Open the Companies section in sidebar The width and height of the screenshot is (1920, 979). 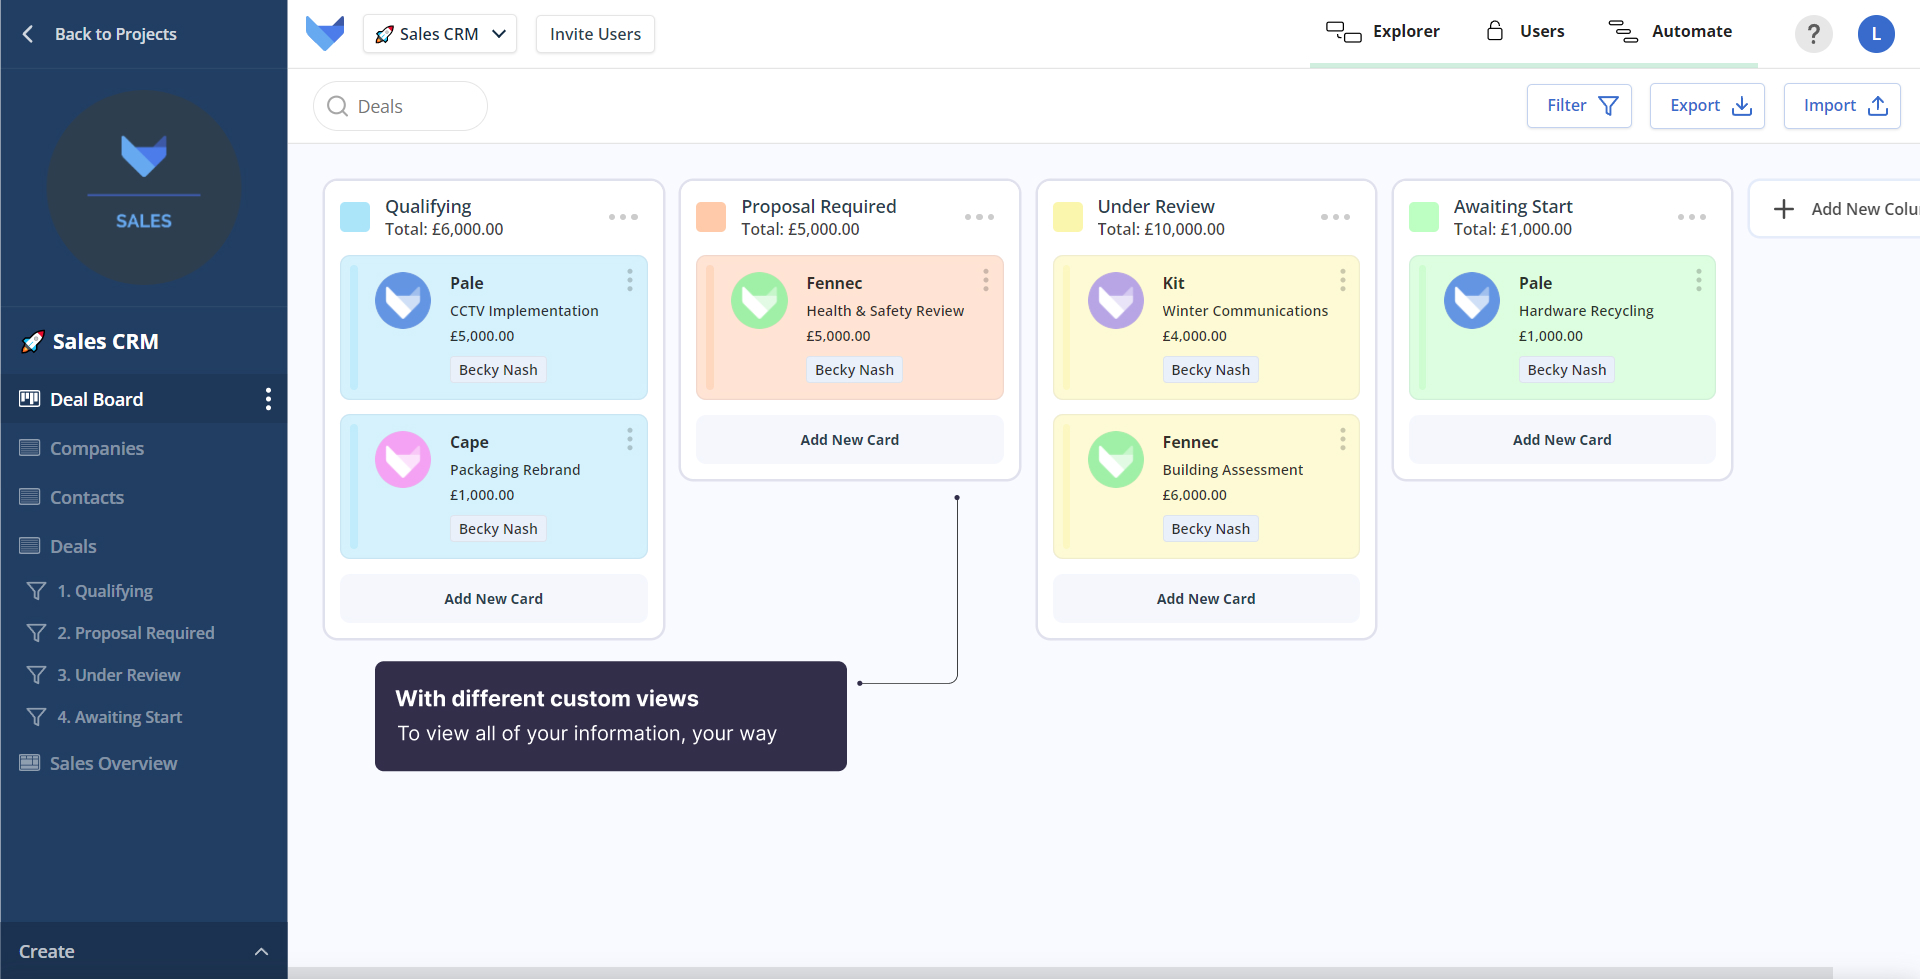click(96, 448)
